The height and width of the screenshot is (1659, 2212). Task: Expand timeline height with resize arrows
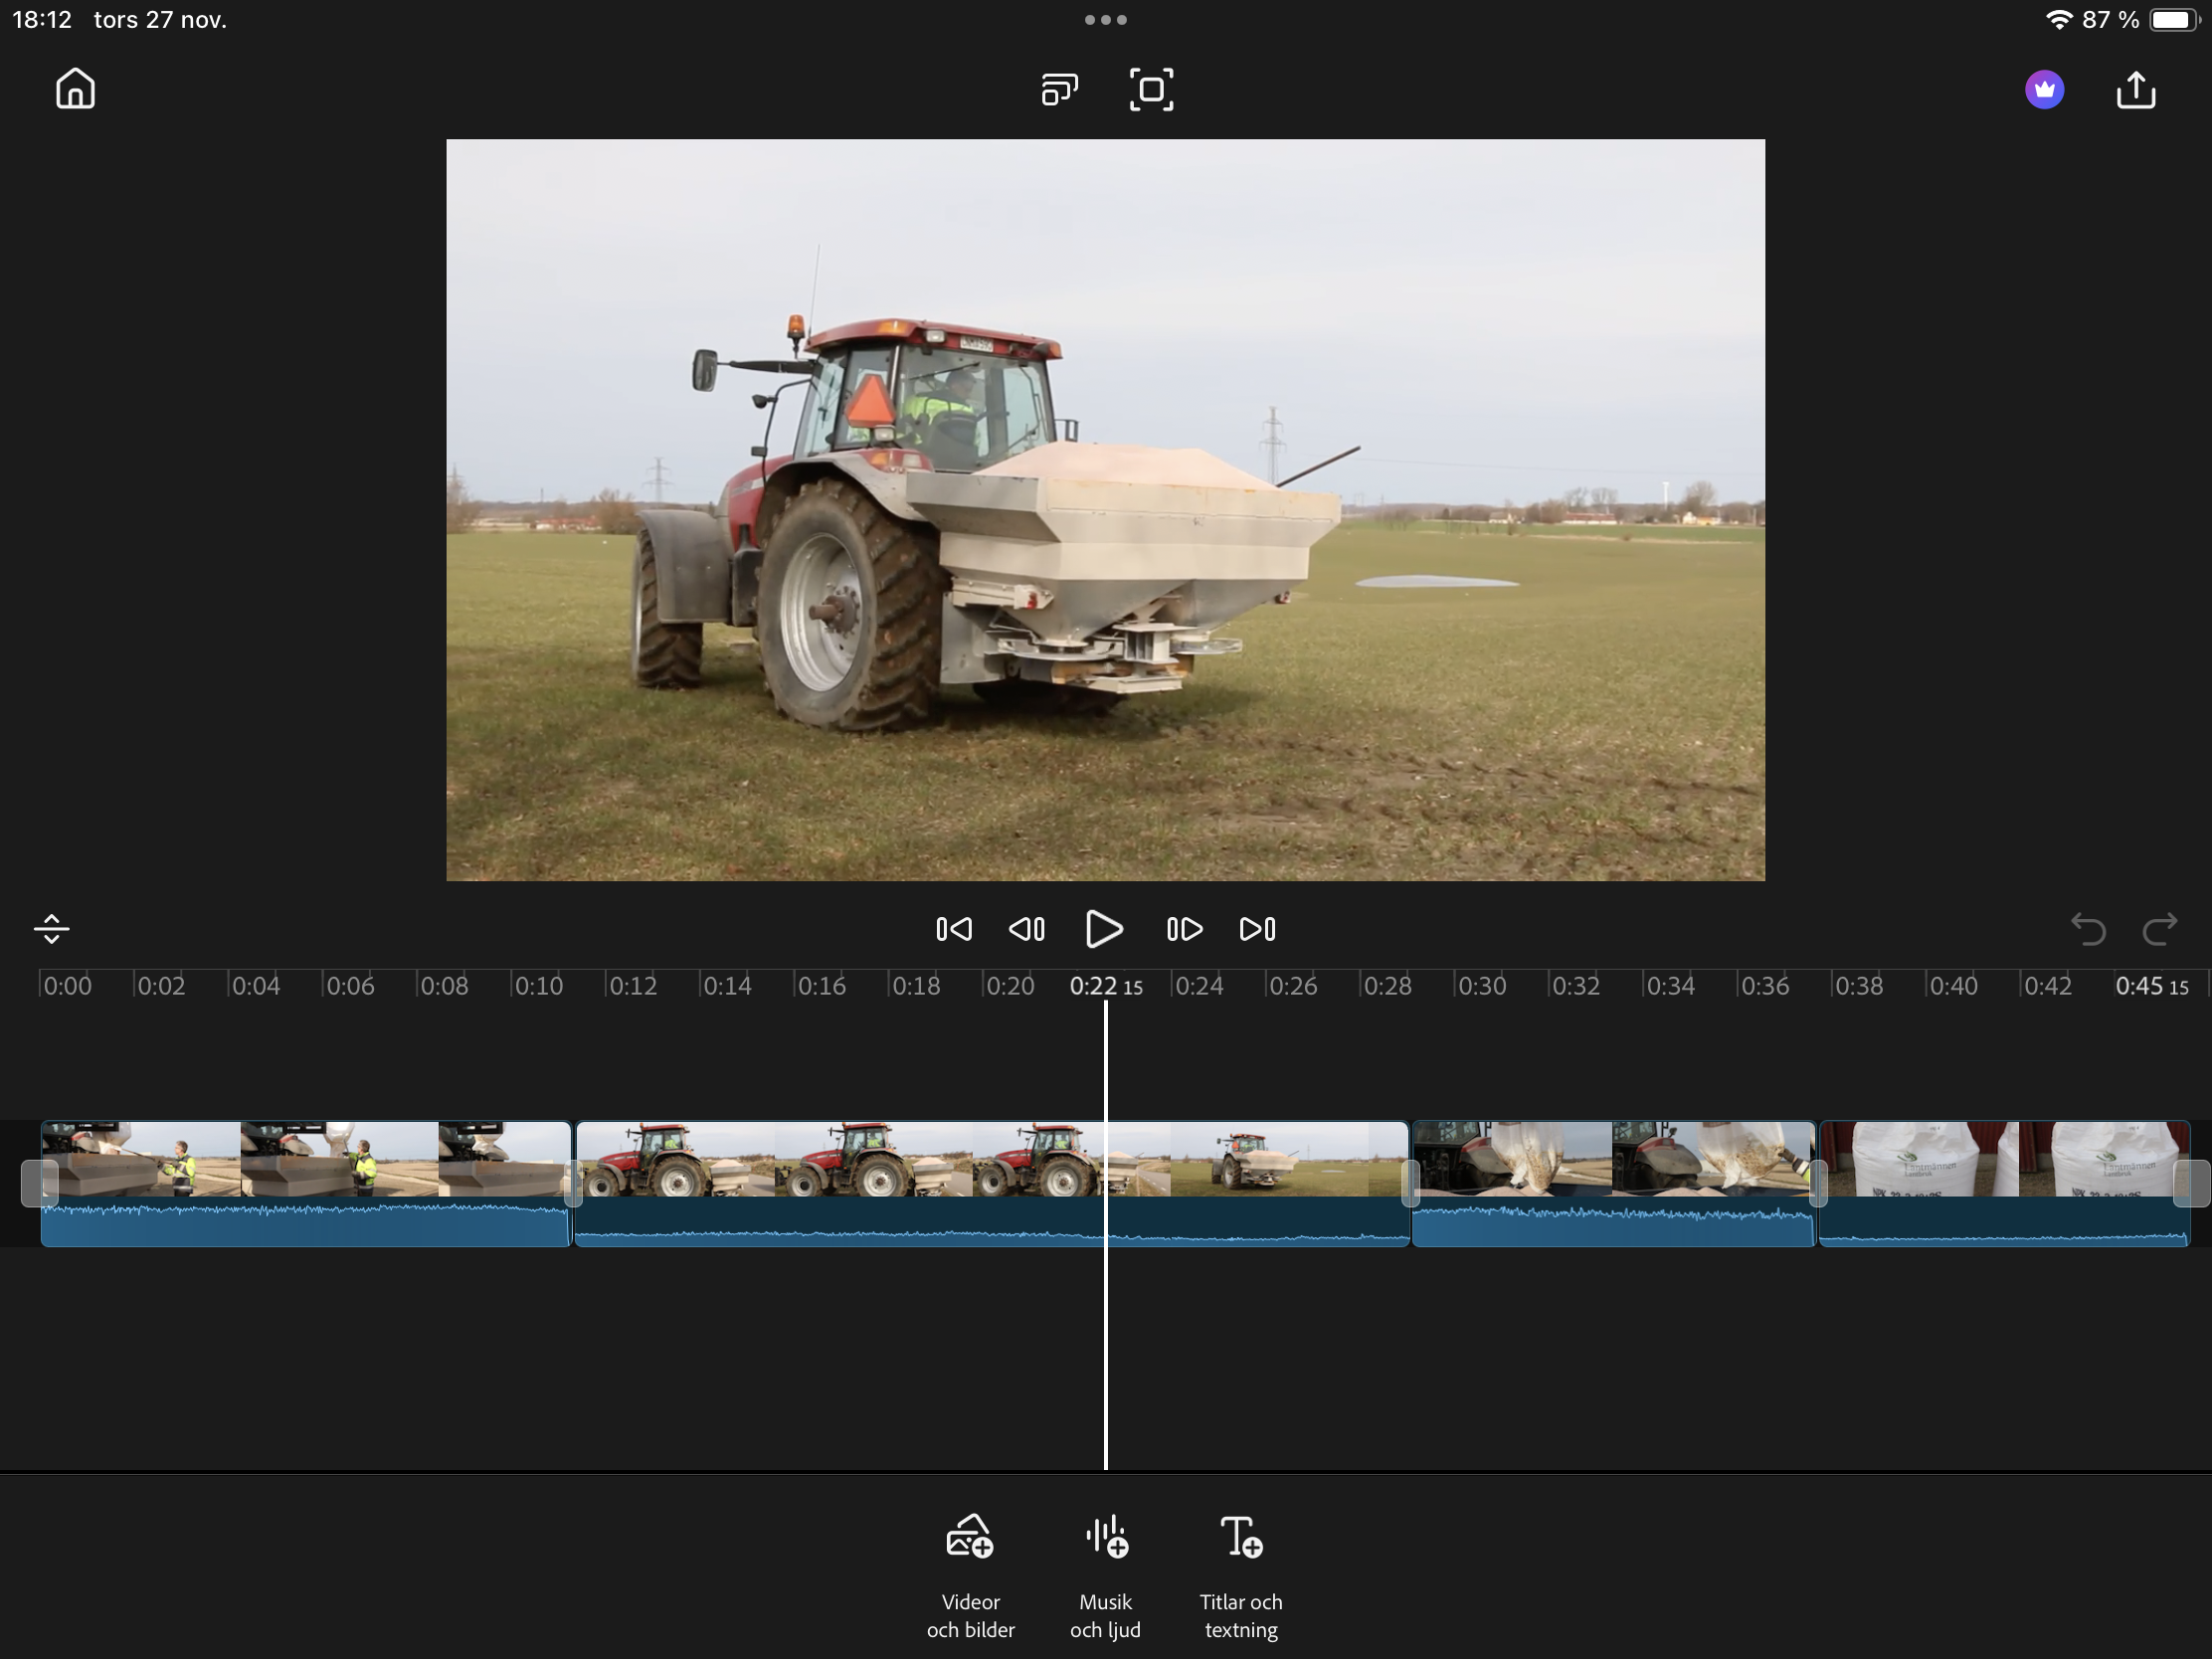[x=51, y=929]
